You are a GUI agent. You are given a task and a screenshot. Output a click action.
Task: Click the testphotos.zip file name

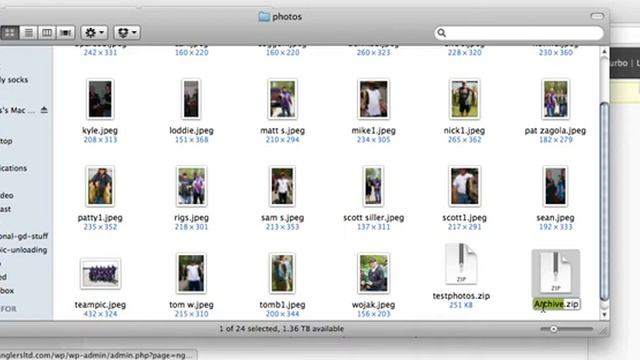[461, 296]
